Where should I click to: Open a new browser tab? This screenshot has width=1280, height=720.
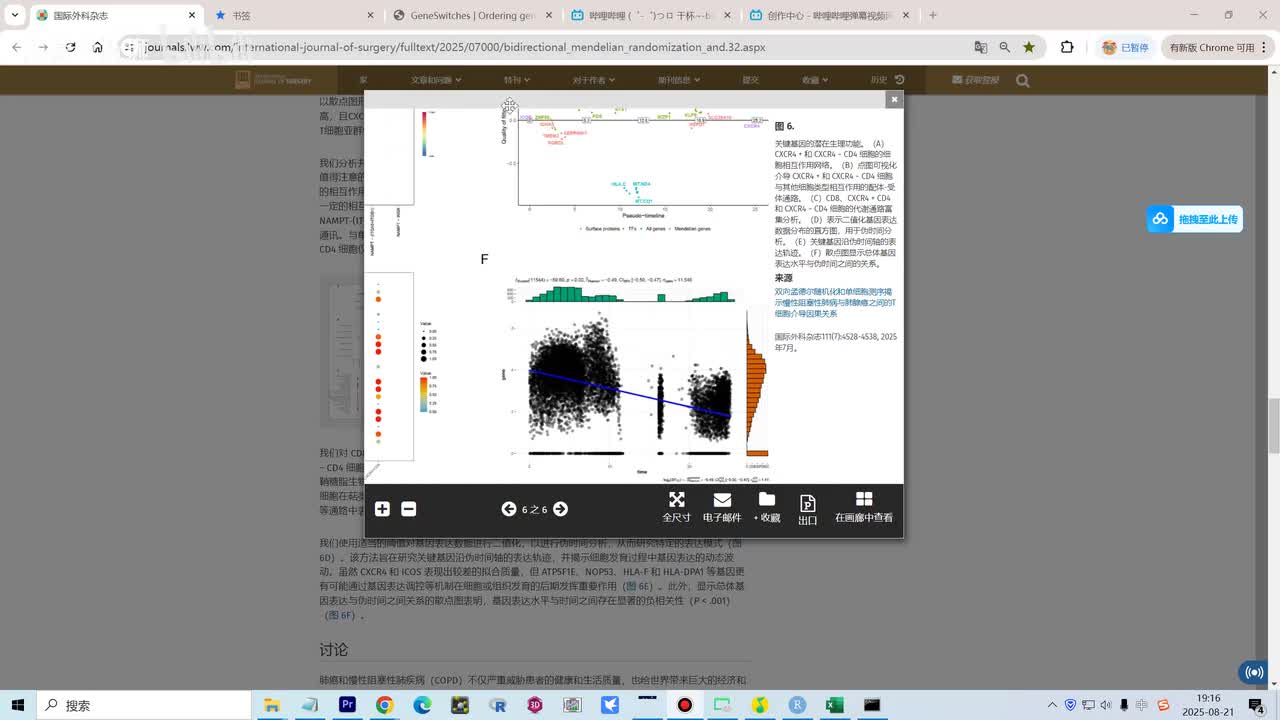point(933,16)
